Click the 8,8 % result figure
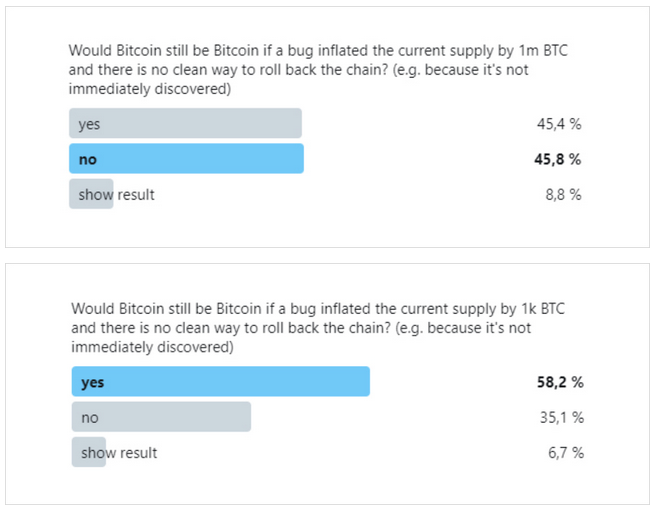 coord(563,194)
